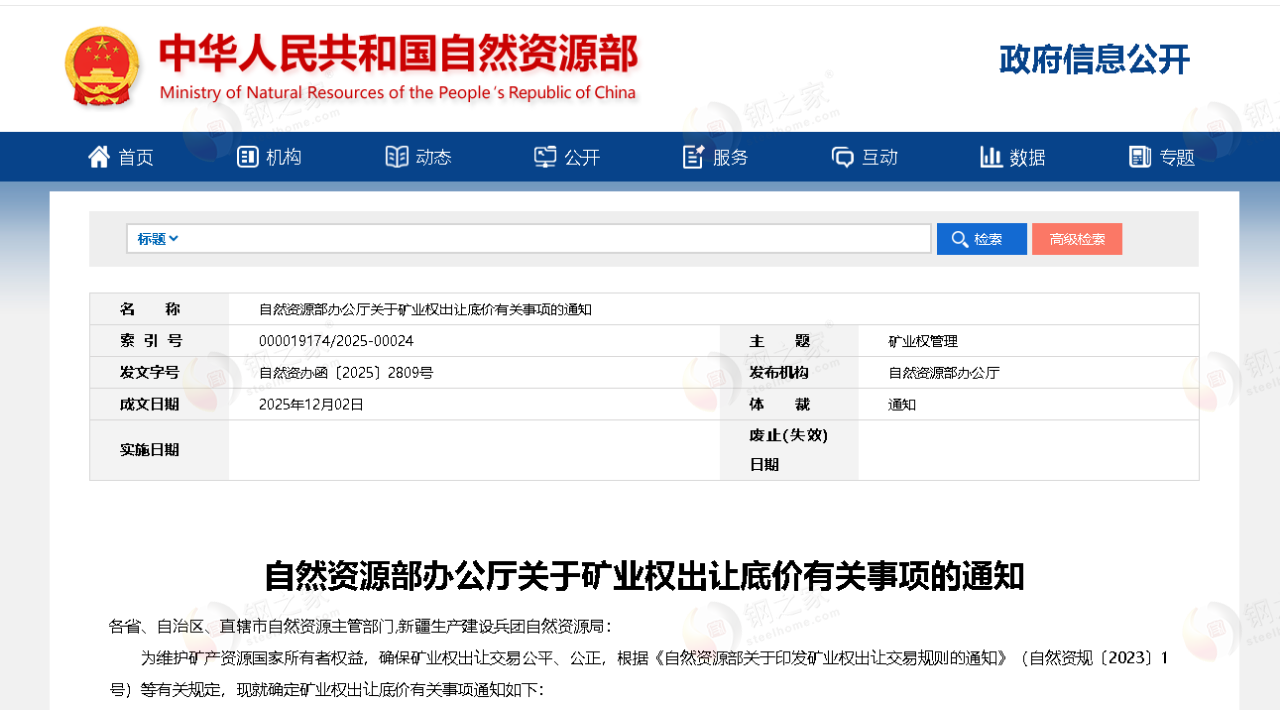Click the 动态 open-book news icon
1280x710 pixels.
click(397, 157)
